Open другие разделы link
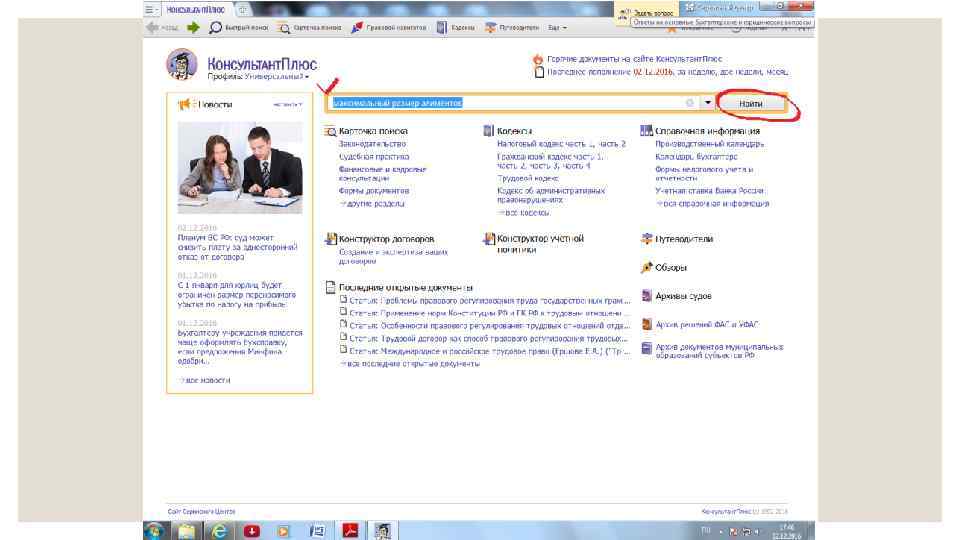 [x=373, y=204]
